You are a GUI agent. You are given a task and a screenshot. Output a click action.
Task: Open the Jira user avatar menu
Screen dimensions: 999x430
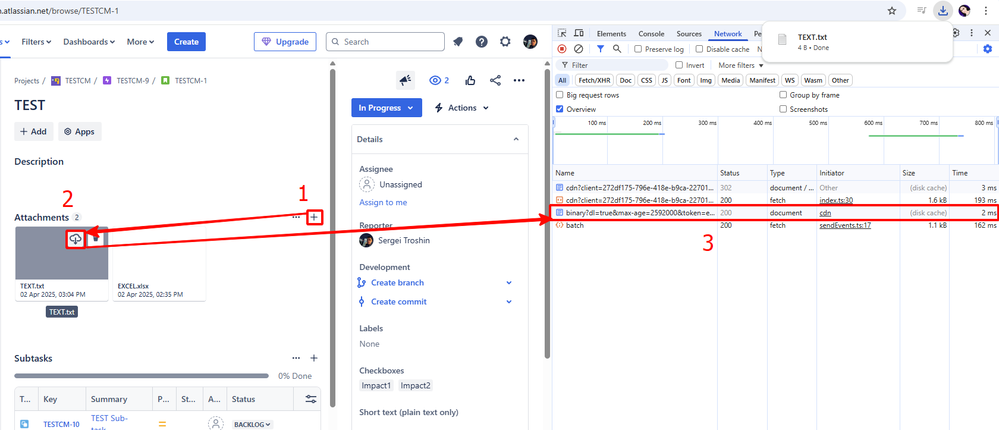[530, 41]
